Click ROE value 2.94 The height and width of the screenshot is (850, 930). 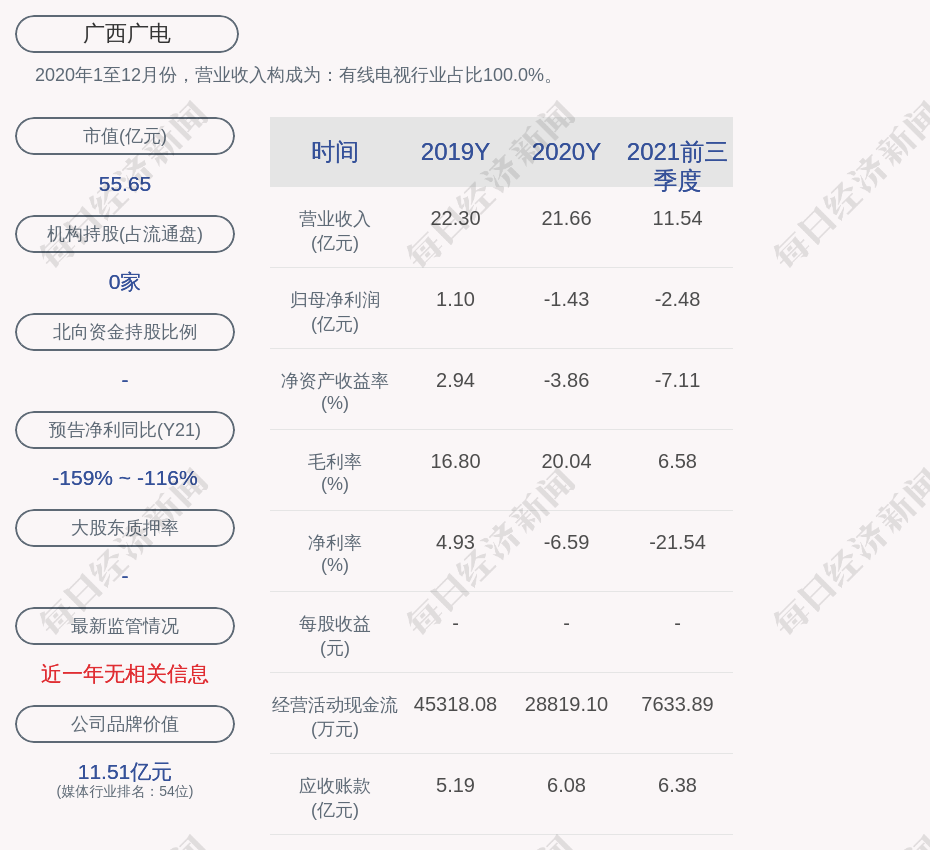tap(456, 380)
